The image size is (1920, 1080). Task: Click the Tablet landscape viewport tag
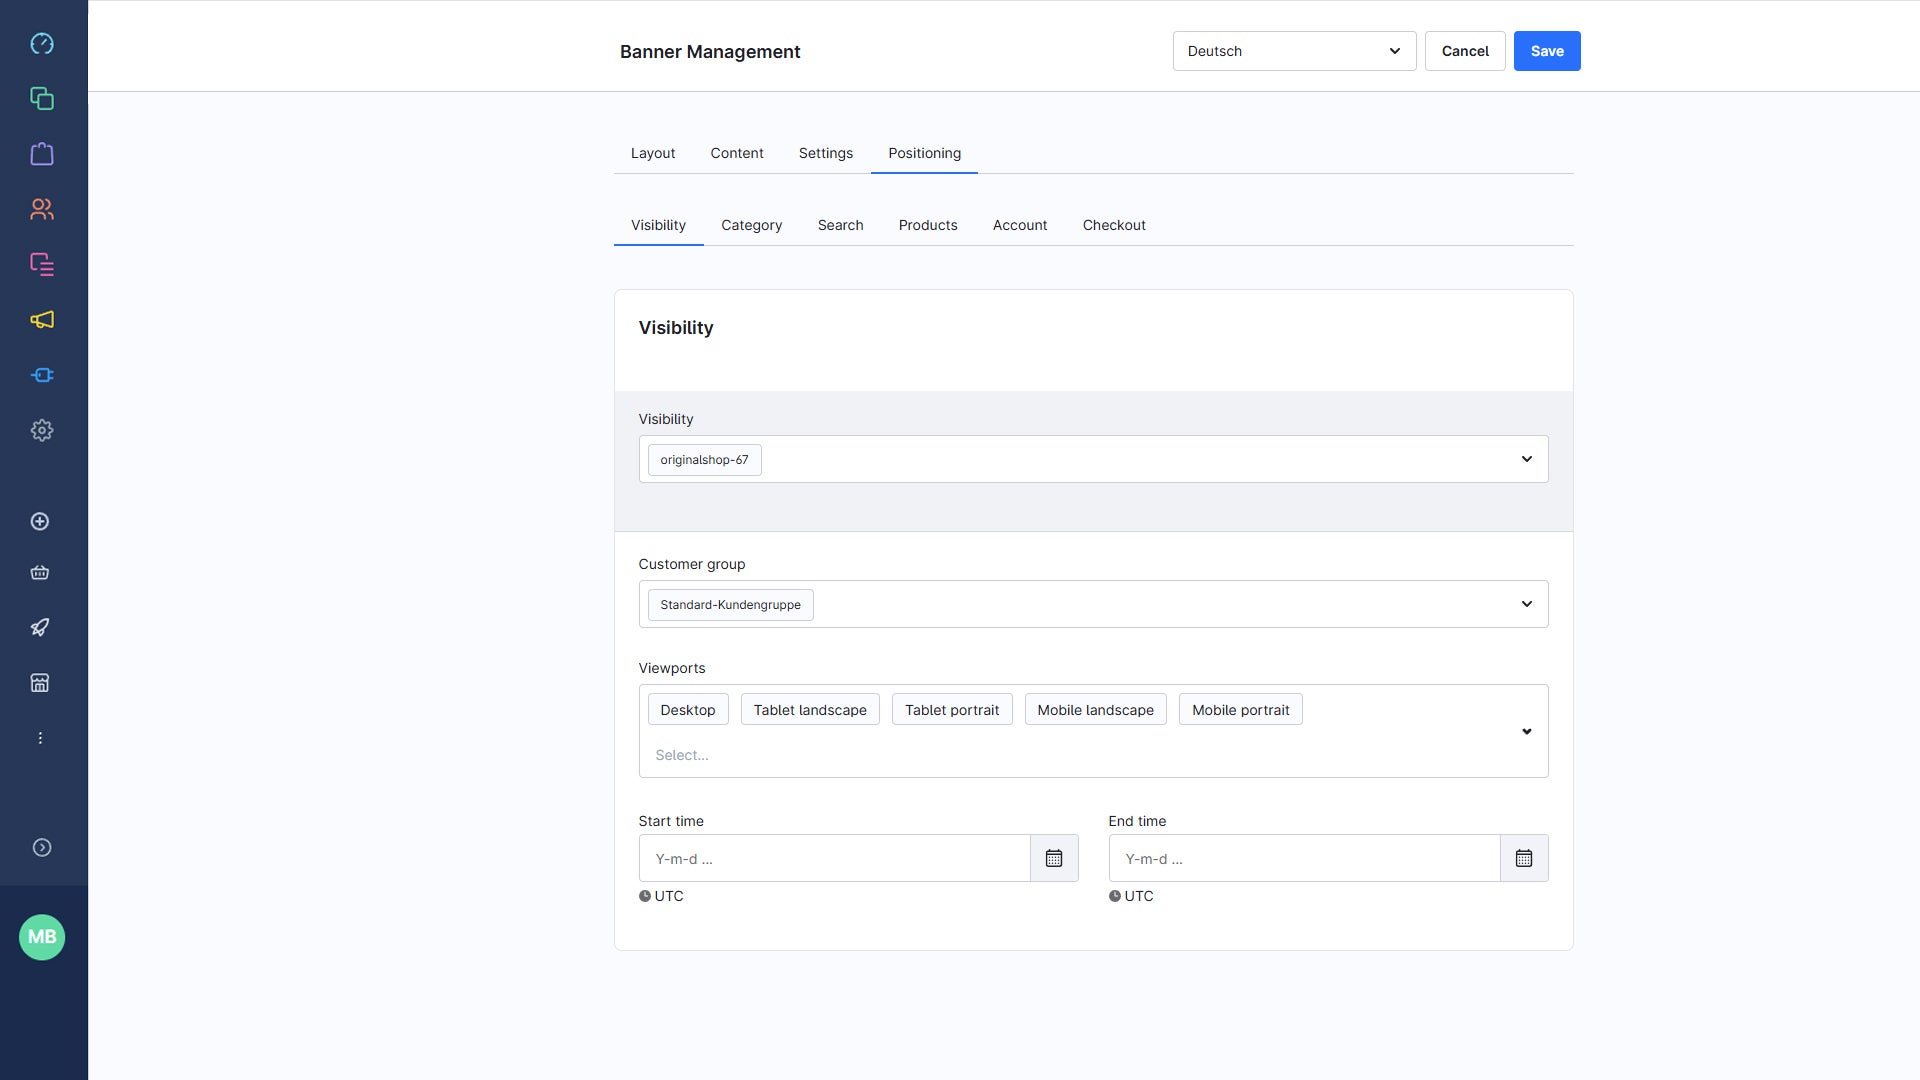810,710
